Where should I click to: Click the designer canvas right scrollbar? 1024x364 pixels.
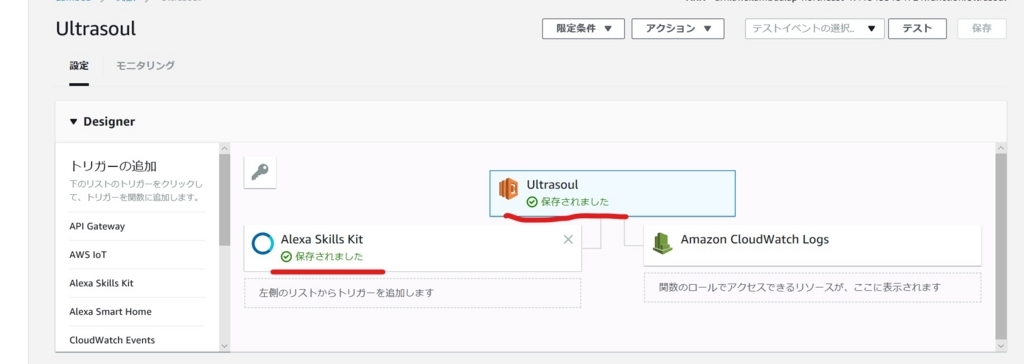coord(1002,246)
